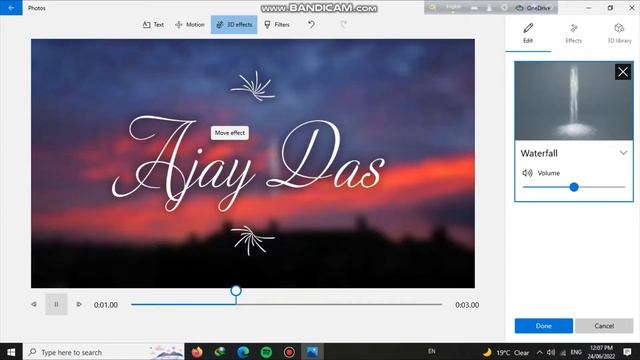Viewport: 640px width, 360px height.
Task: Open the taskbar clock and date
Action: coord(600,352)
